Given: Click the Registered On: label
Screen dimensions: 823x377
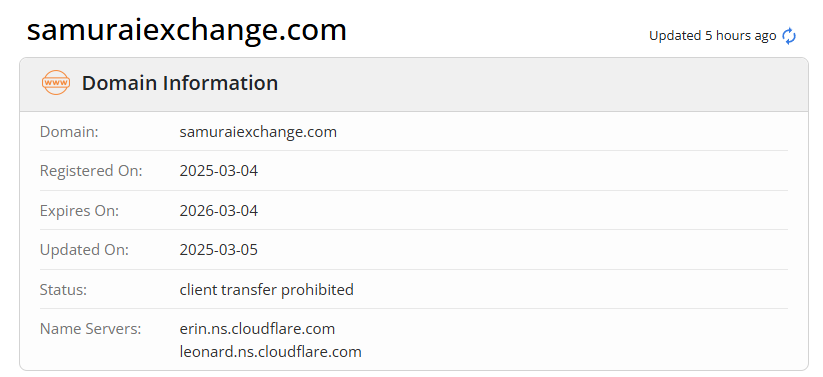Looking at the screenshot, I should (x=91, y=171).
